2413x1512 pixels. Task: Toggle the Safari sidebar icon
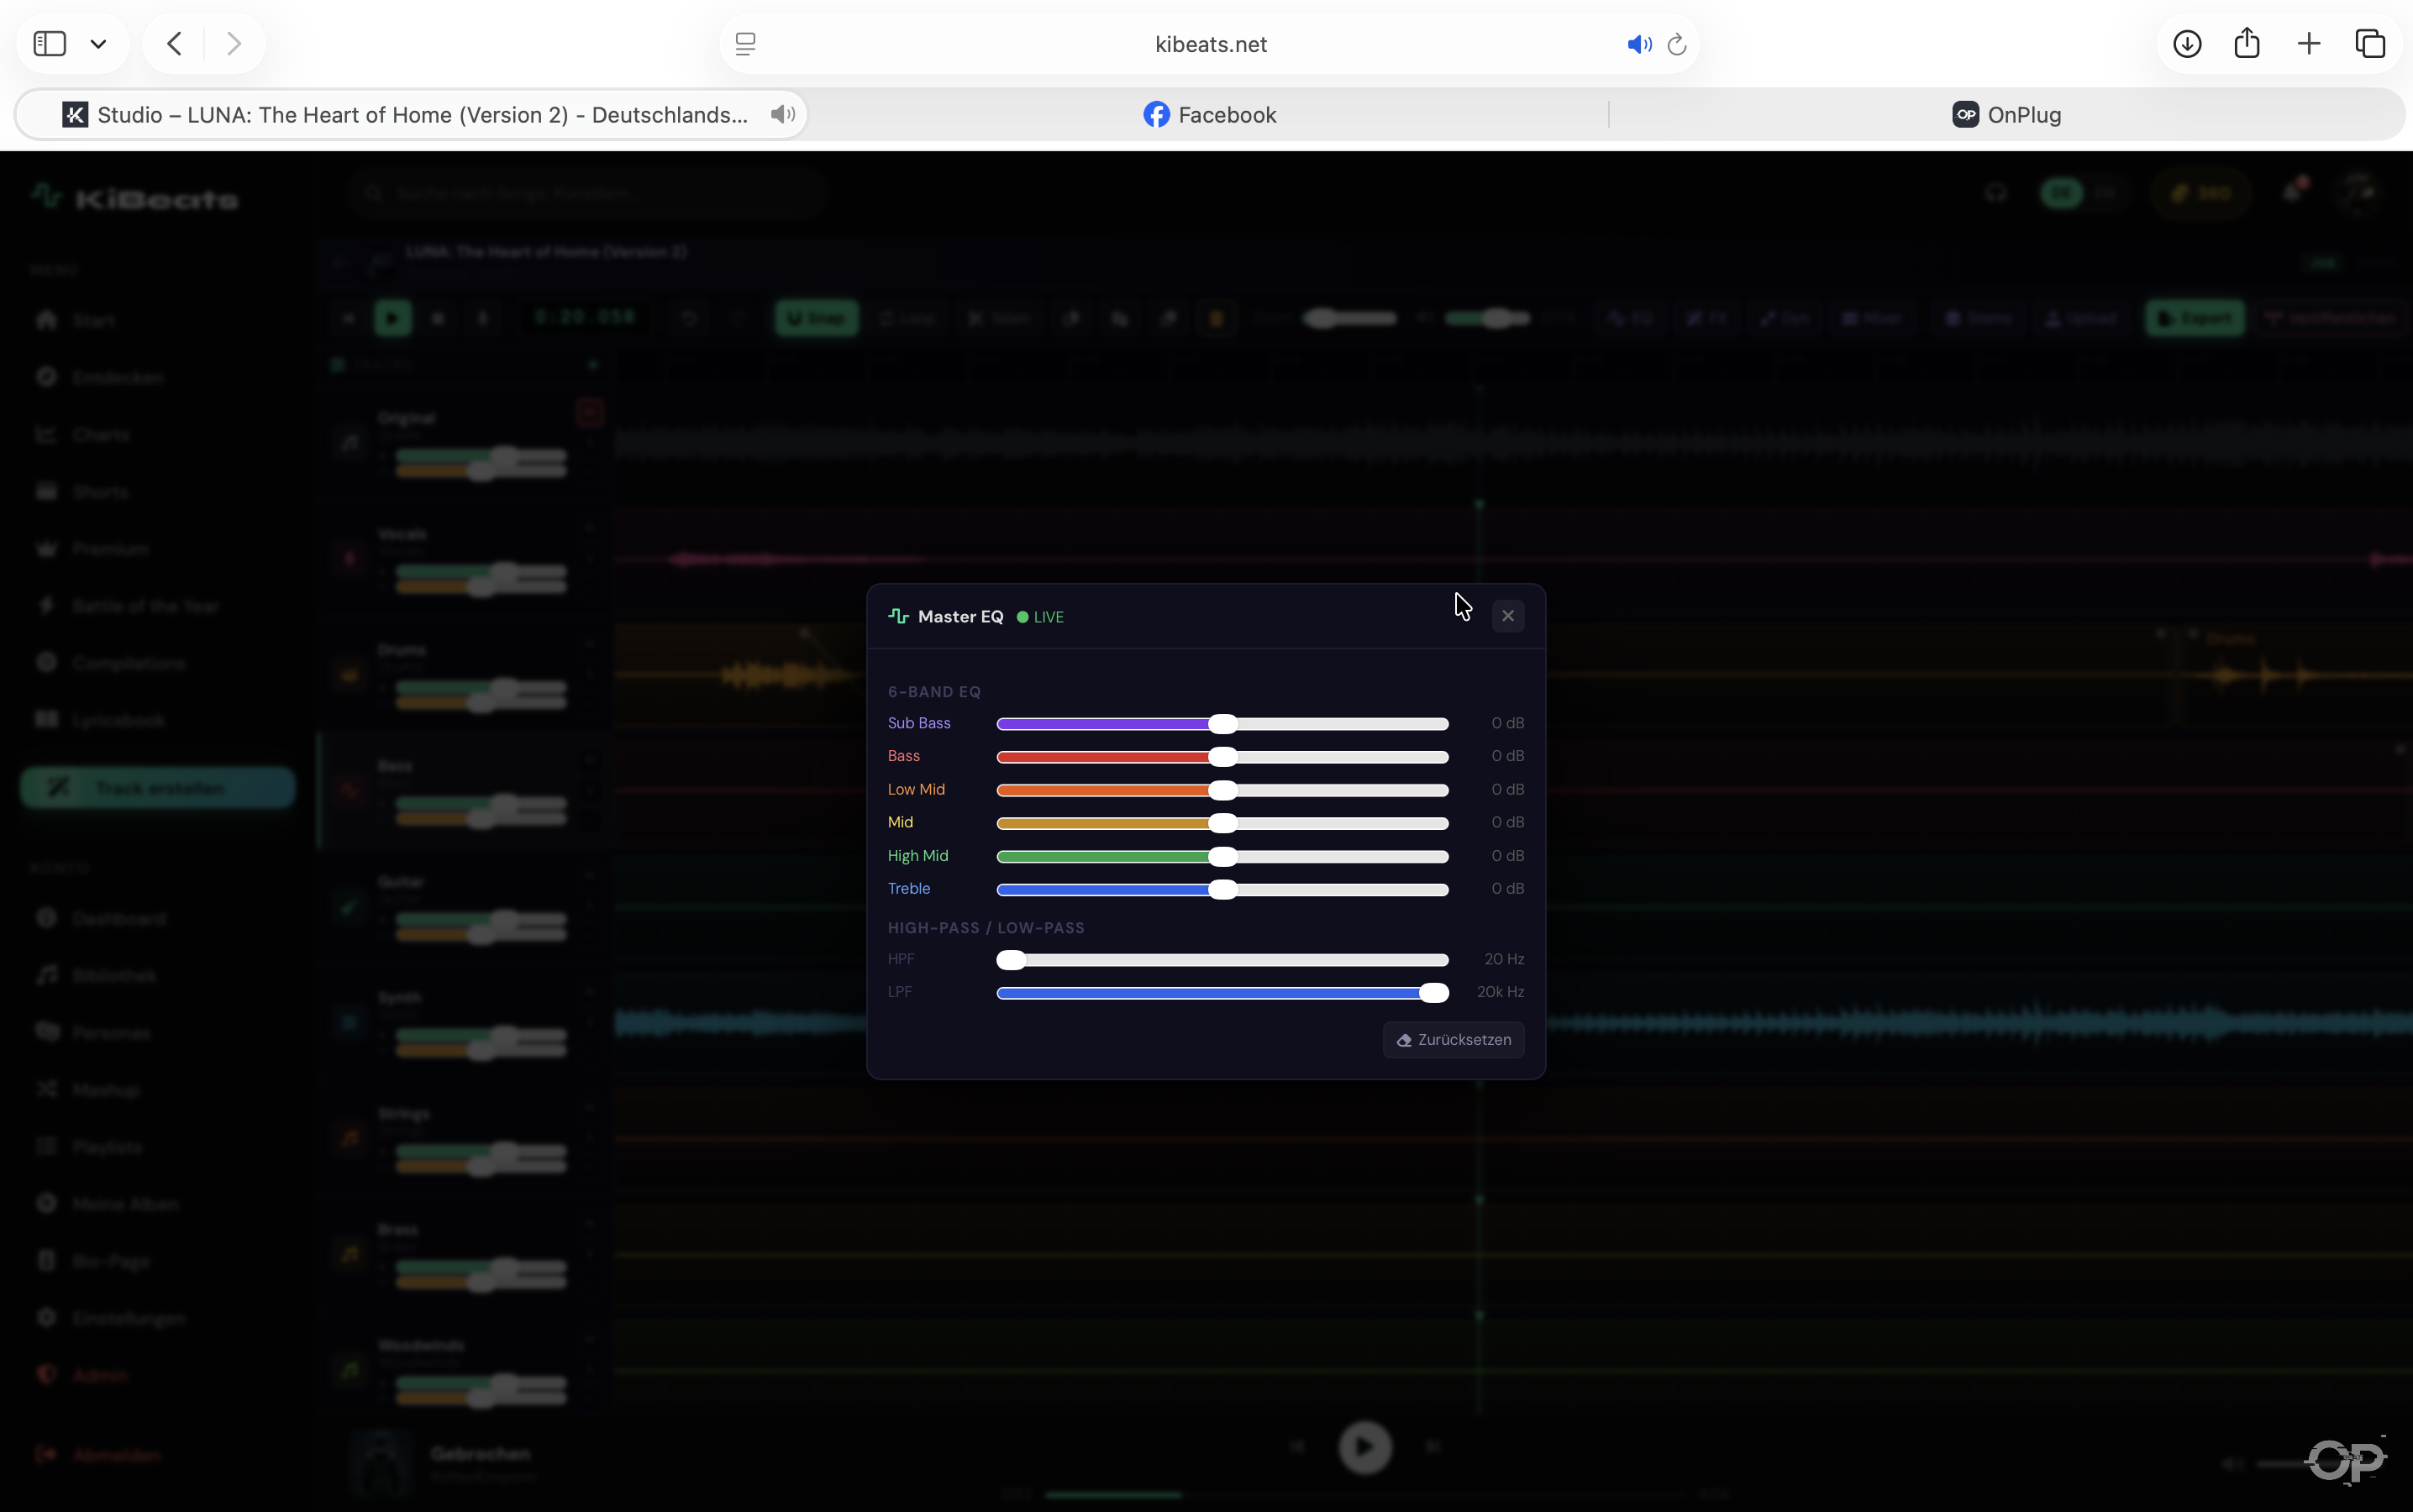(50, 44)
